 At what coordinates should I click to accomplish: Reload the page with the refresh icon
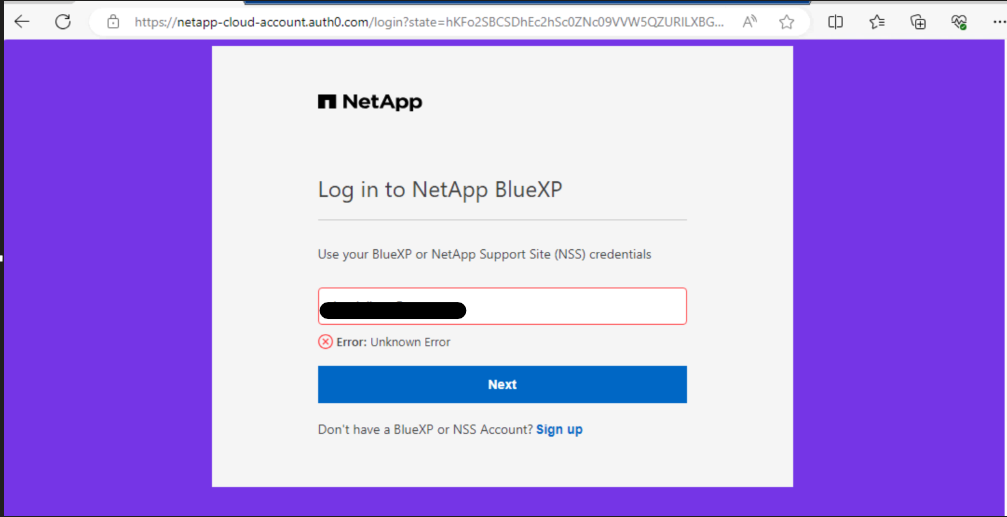pos(63,21)
